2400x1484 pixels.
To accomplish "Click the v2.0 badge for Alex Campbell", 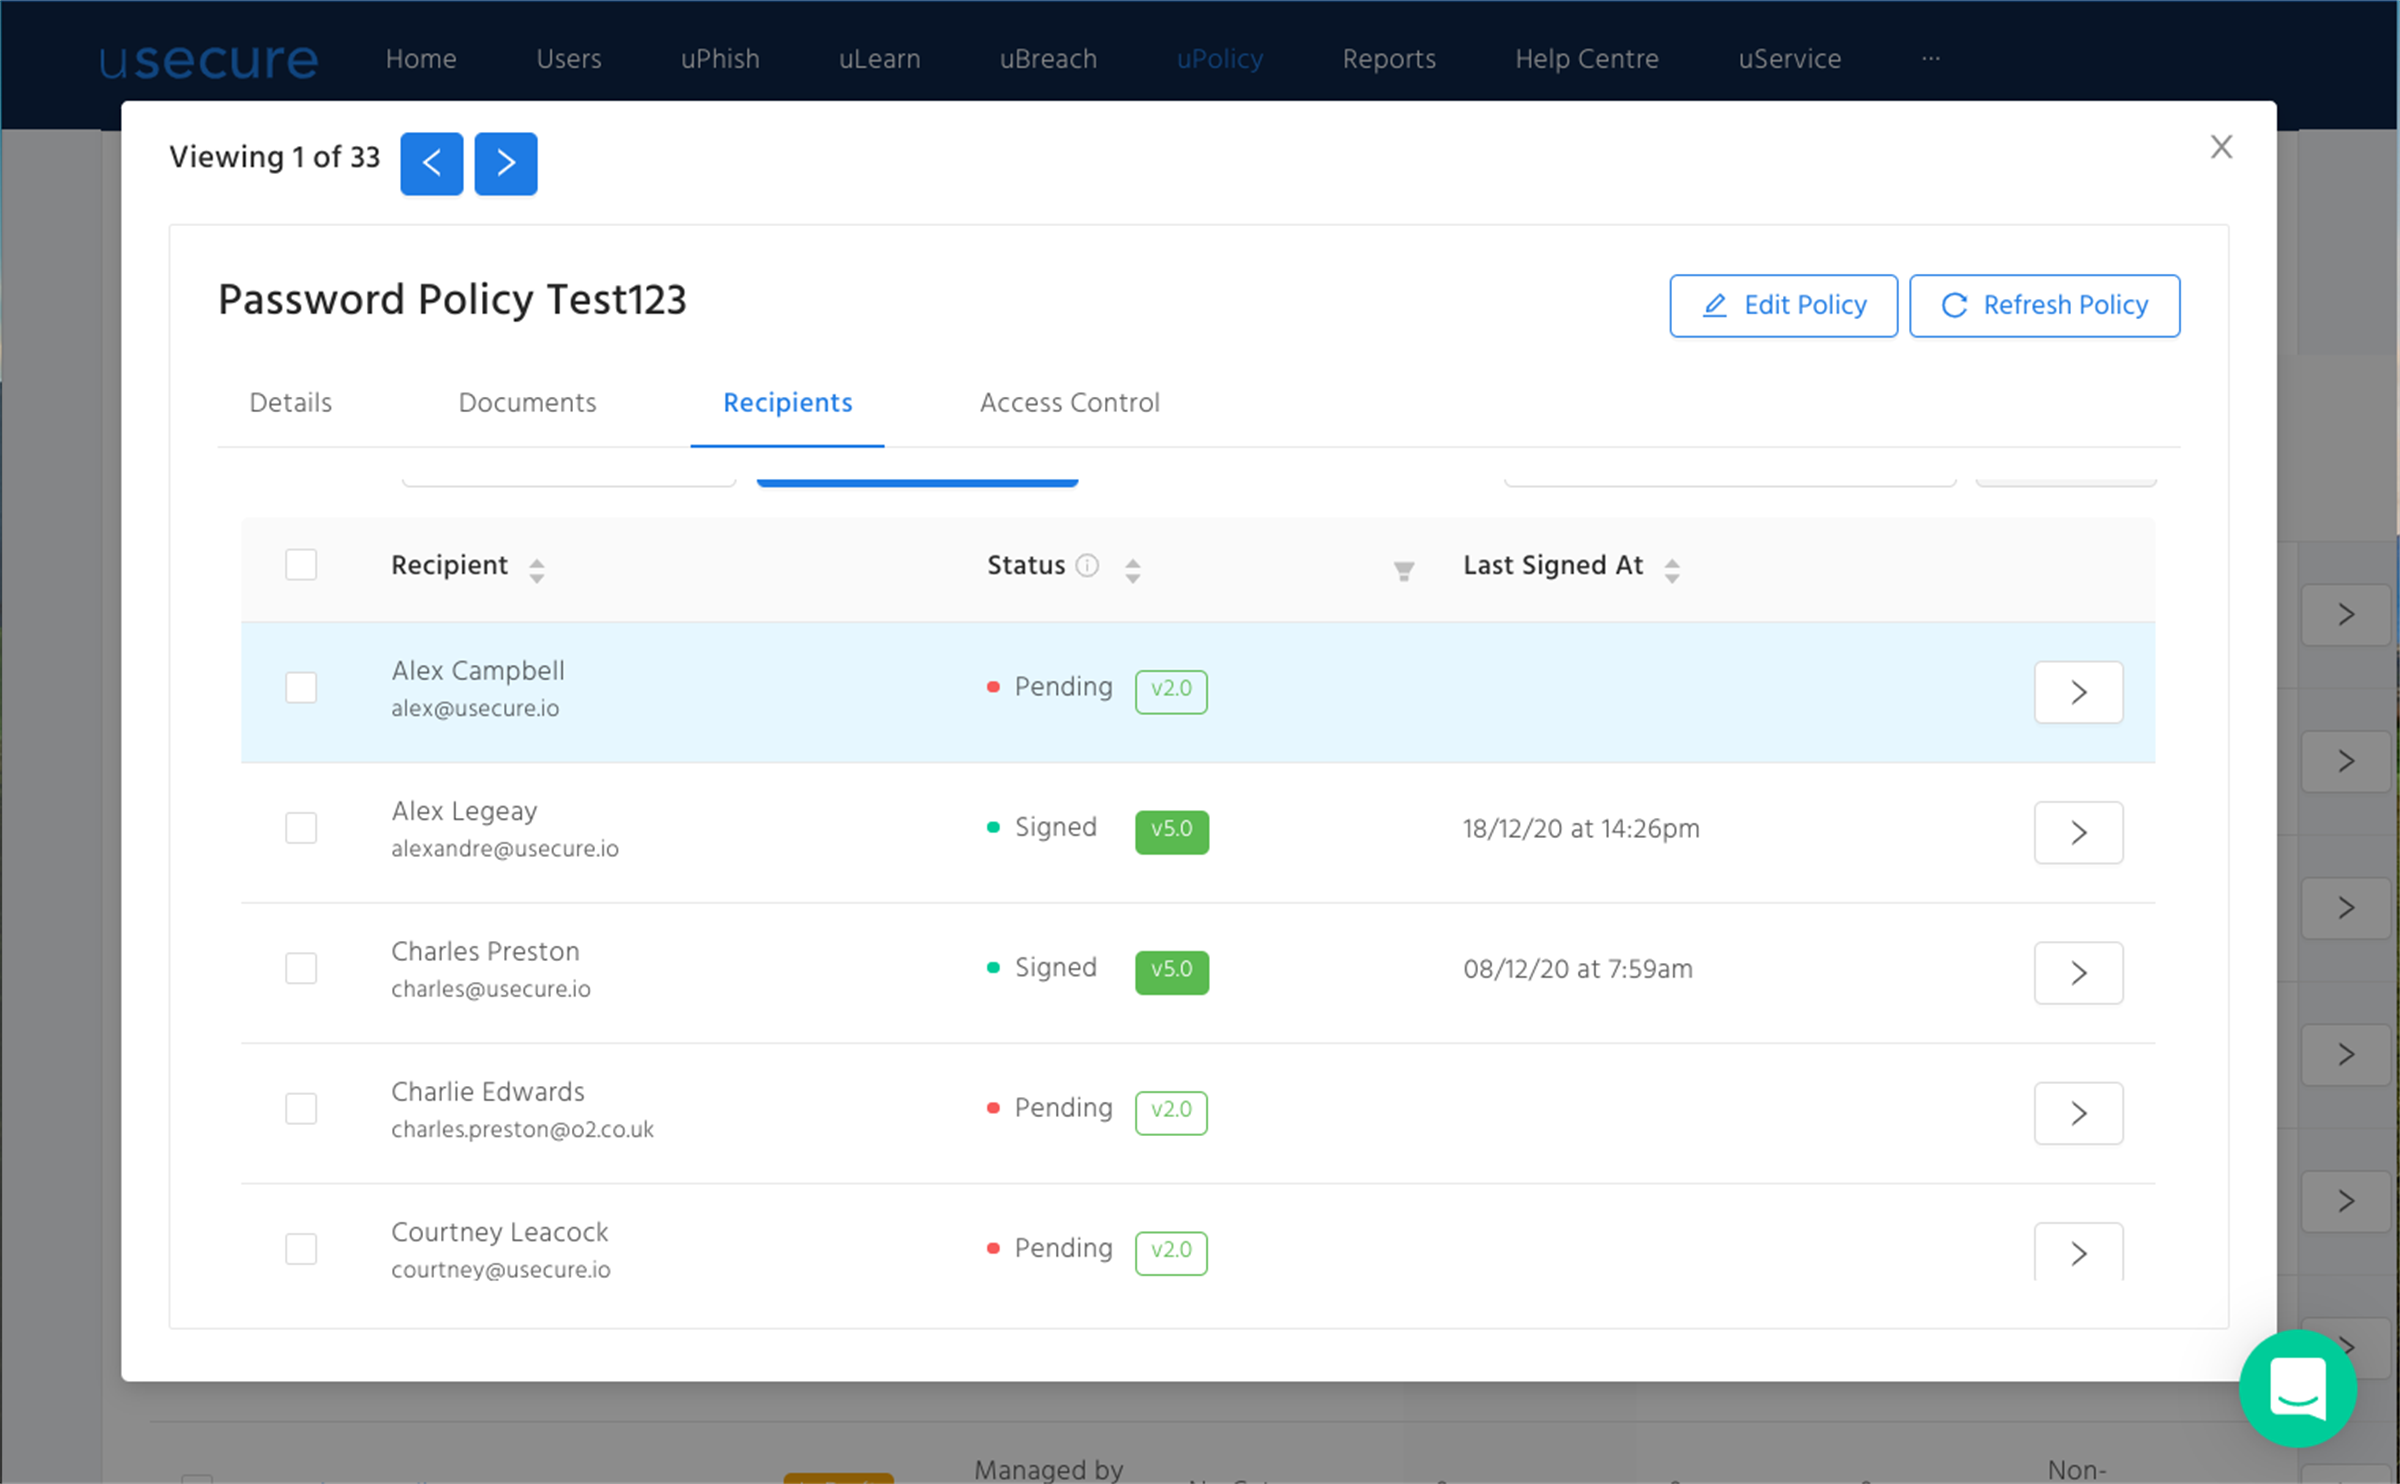I will point(1171,691).
